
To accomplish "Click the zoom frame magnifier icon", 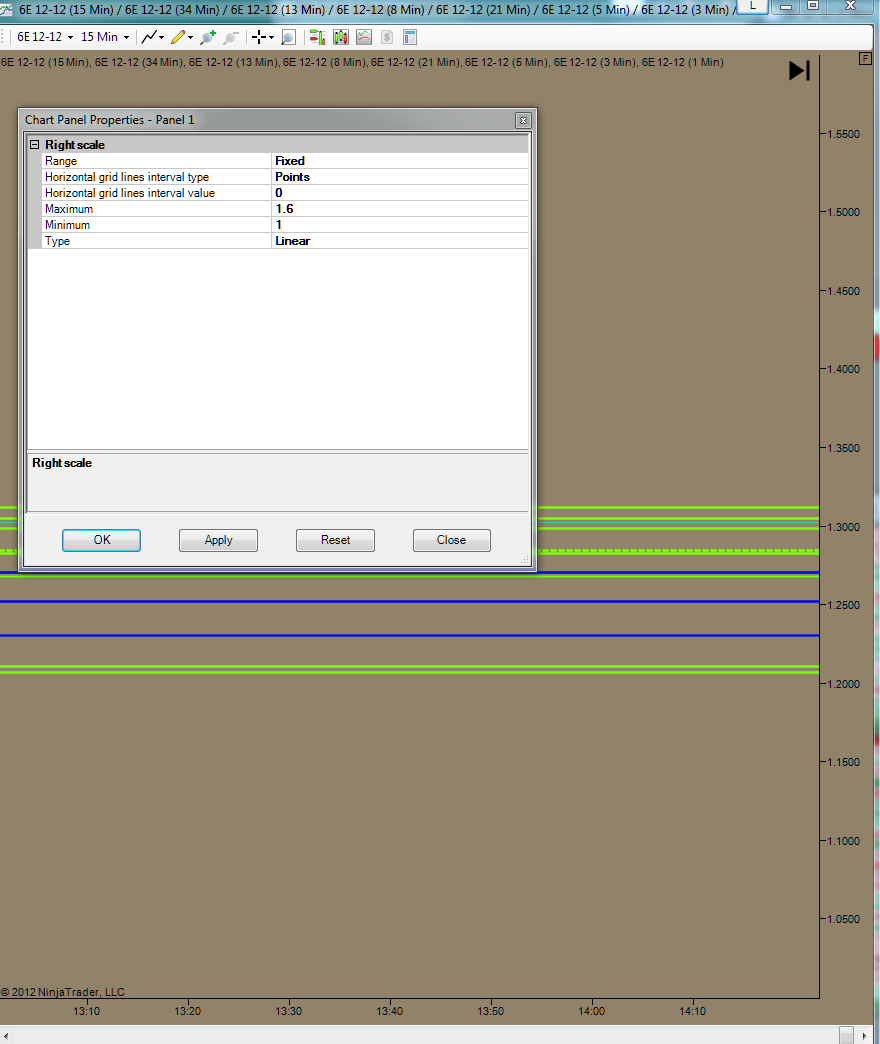I will [x=288, y=37].
